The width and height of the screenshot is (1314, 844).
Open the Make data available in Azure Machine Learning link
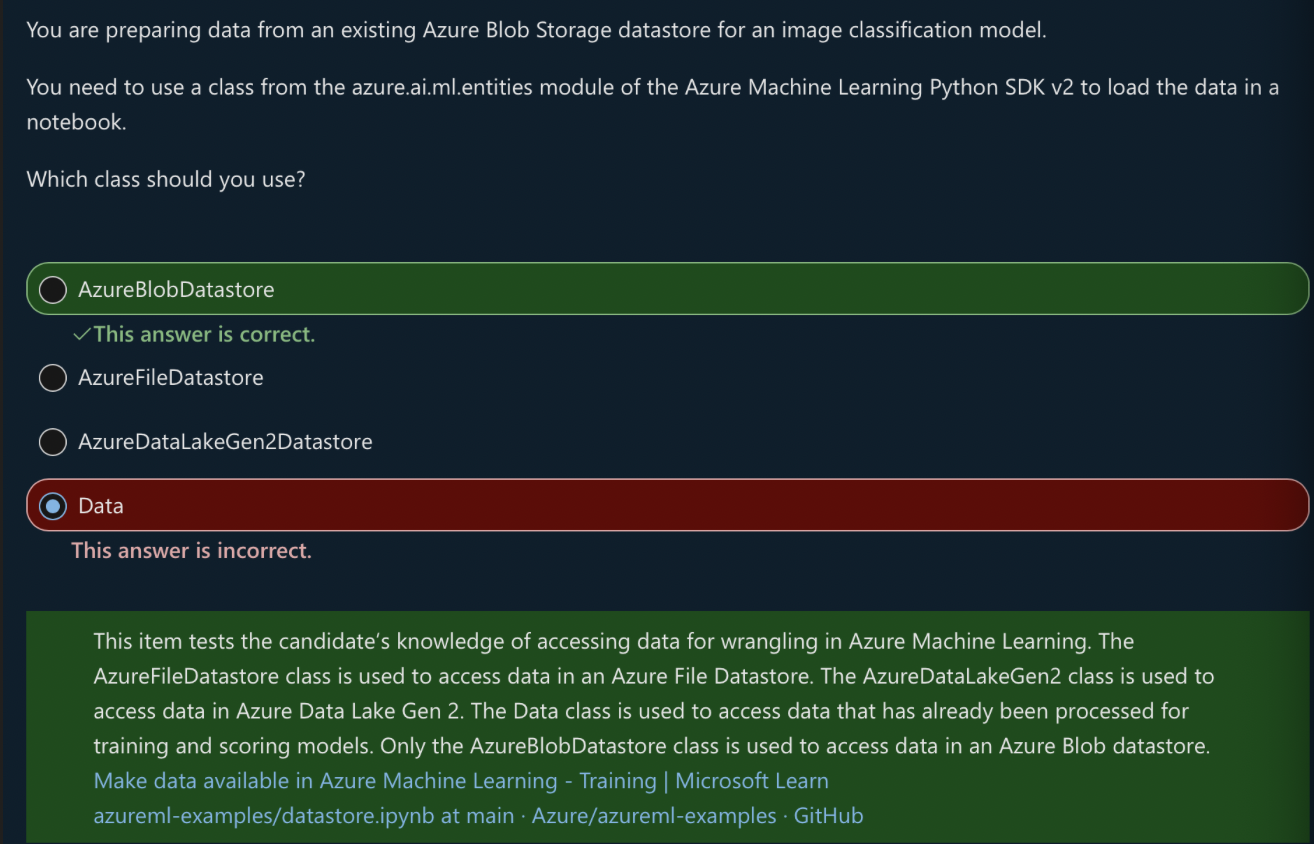click(460, 781)
